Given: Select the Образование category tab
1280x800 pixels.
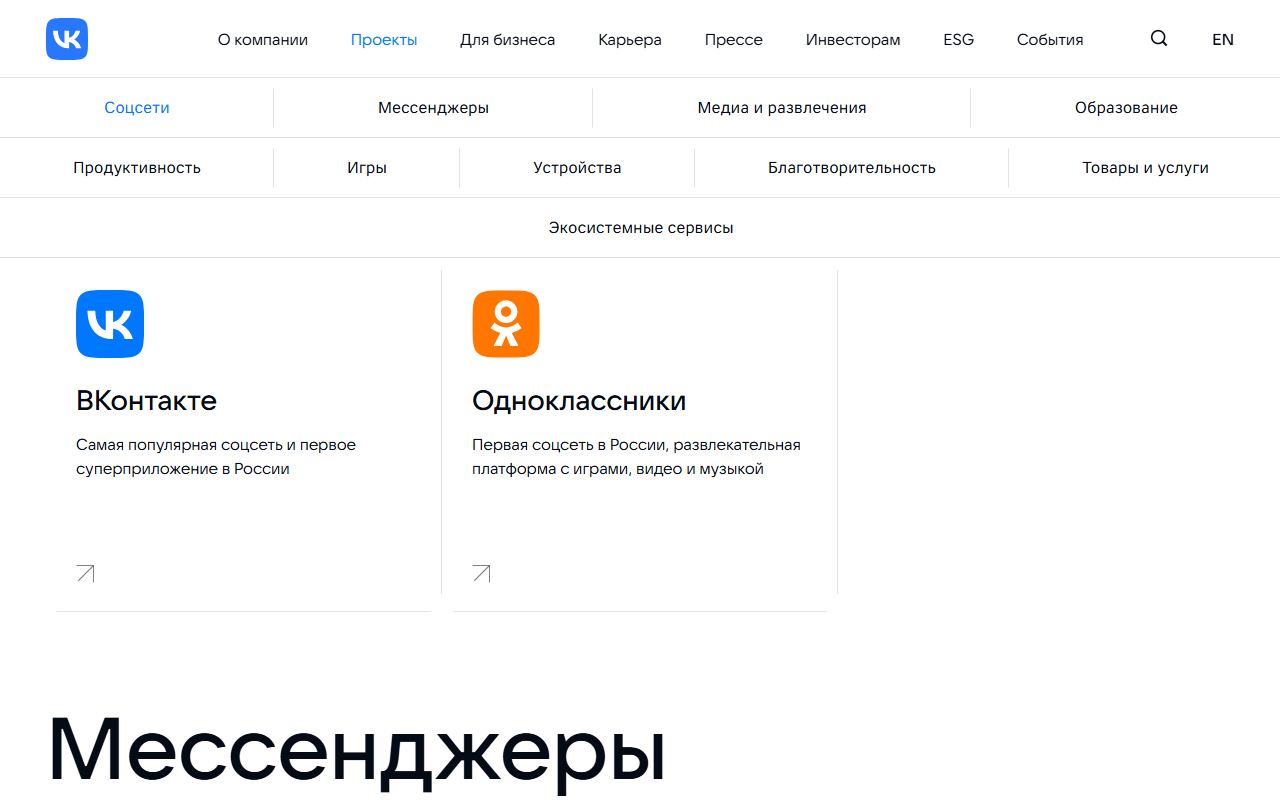Looking at the screenshot, I should (x=1126, y=108).
